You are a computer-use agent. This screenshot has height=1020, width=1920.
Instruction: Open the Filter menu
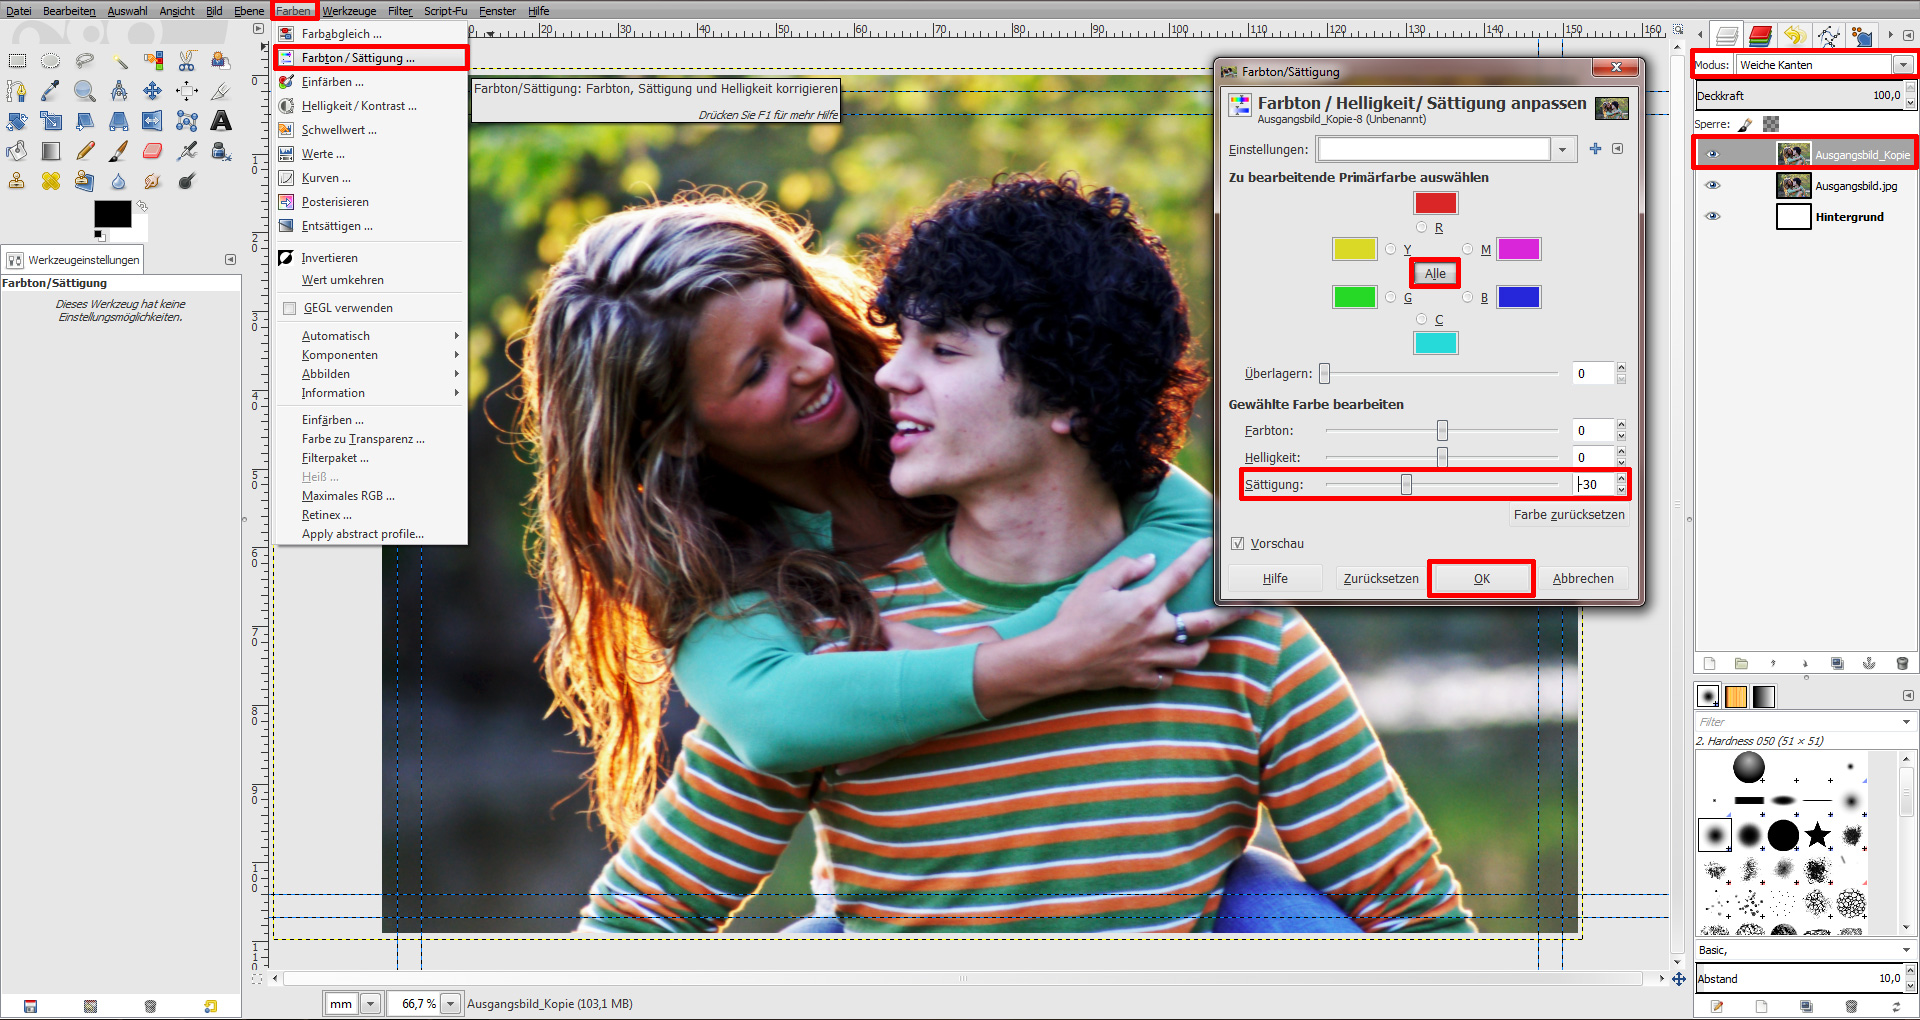click(x=399, y=11)
